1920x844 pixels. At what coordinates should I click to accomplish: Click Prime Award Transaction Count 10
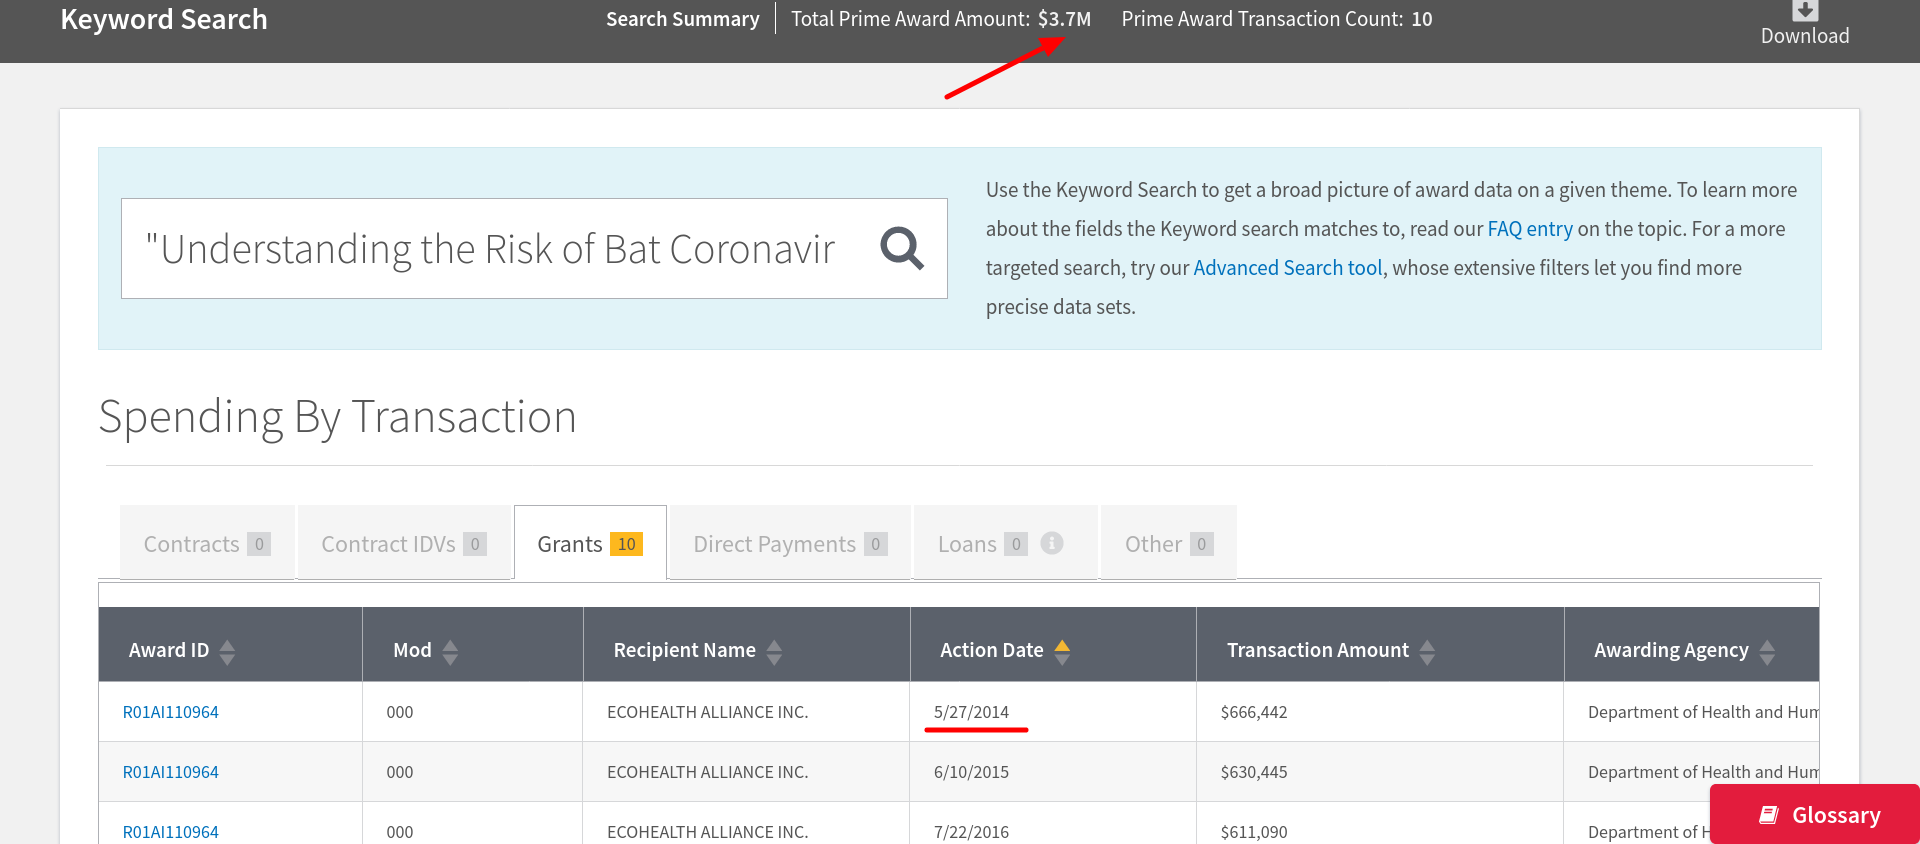point(1277,19)
